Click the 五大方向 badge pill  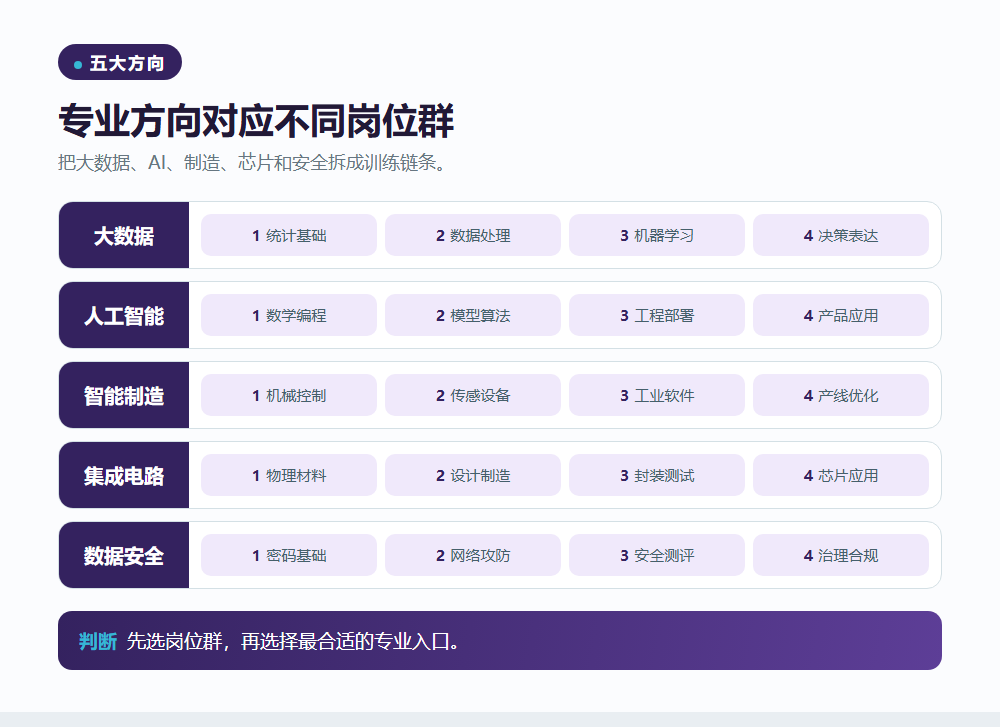[120, 62]
